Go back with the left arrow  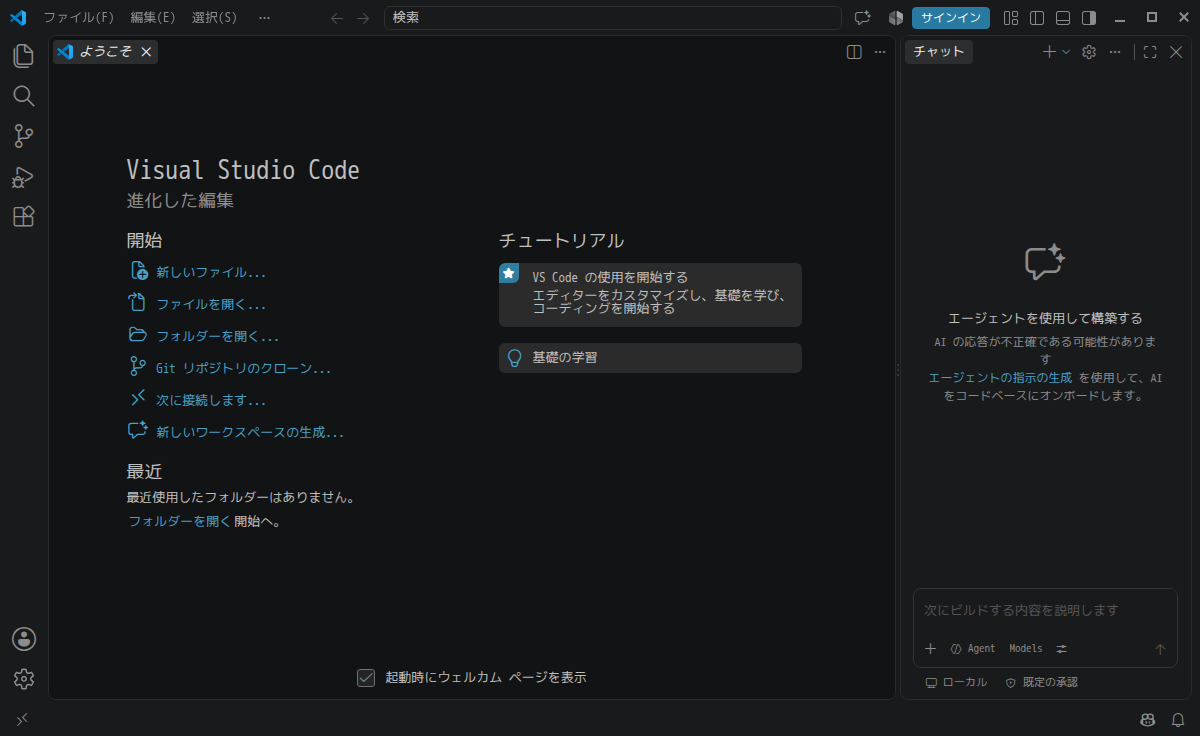pyautogui.click(x=337, y=18)
